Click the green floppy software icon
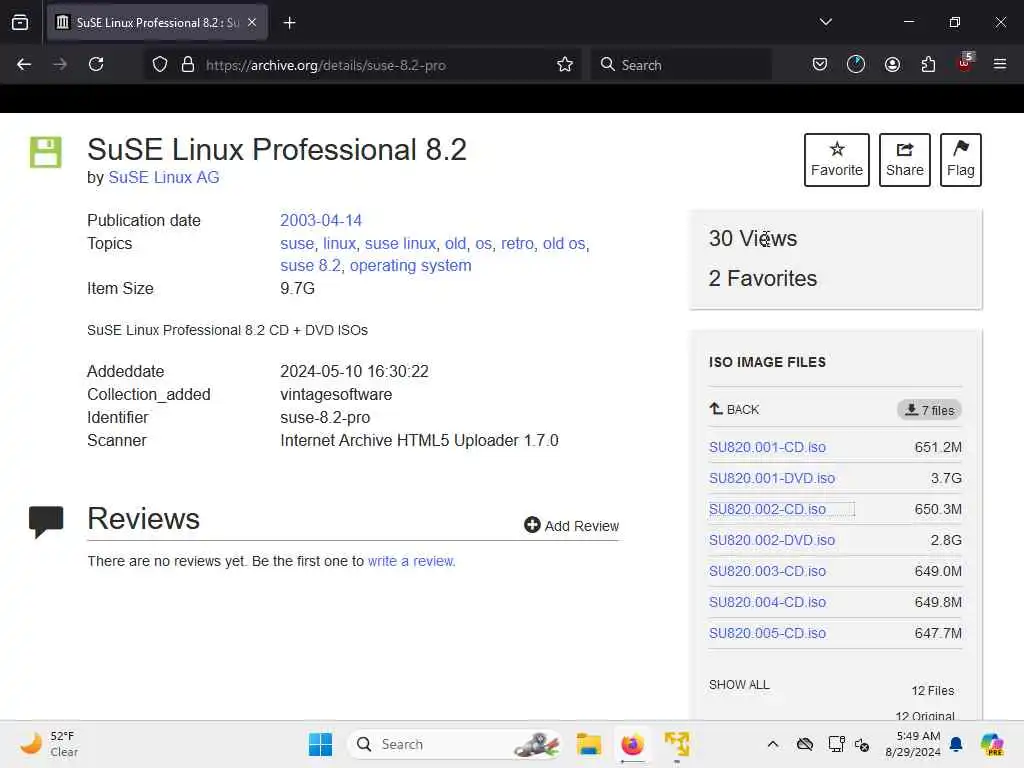The height and width of the screenshot is (768, 1024). (46, 152)
